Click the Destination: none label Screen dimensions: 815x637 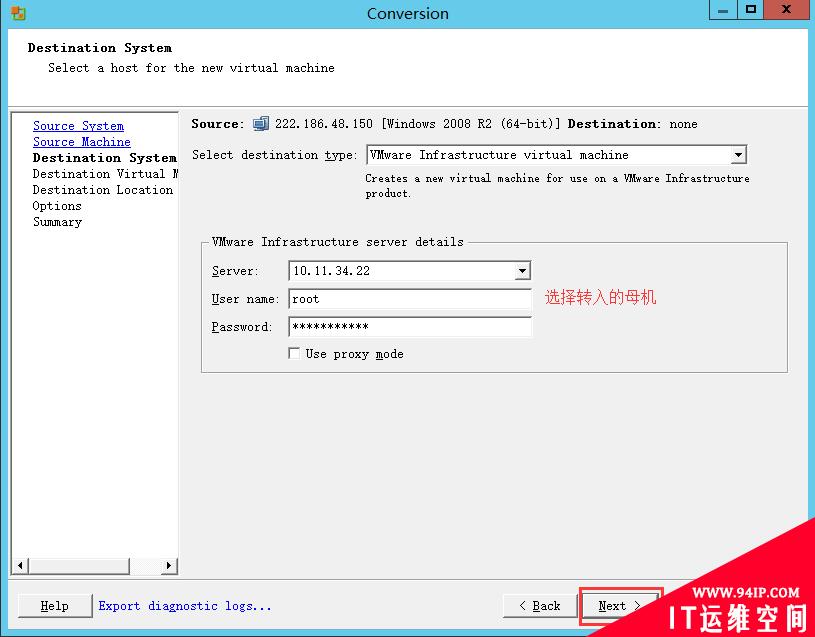632,124
